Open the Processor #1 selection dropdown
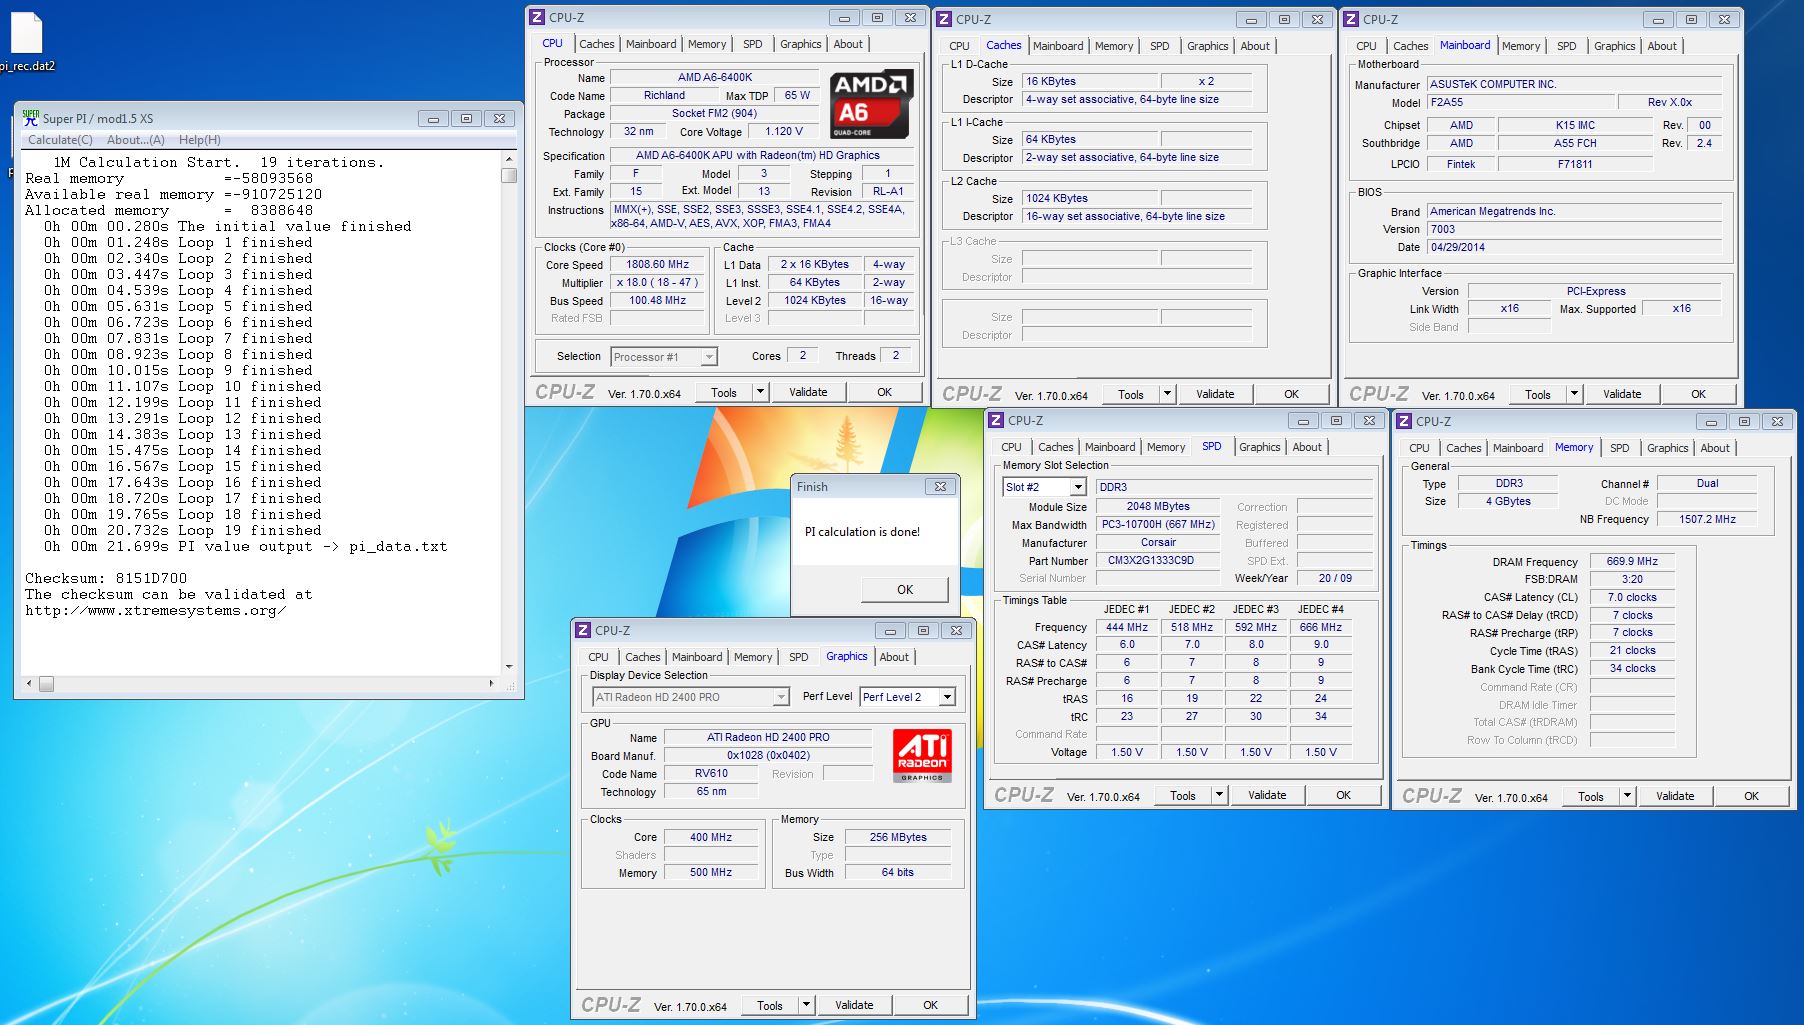Image resolution: width=1804 pixels, height=1025 pixels. pyautogui.click(x=709, y=357)
